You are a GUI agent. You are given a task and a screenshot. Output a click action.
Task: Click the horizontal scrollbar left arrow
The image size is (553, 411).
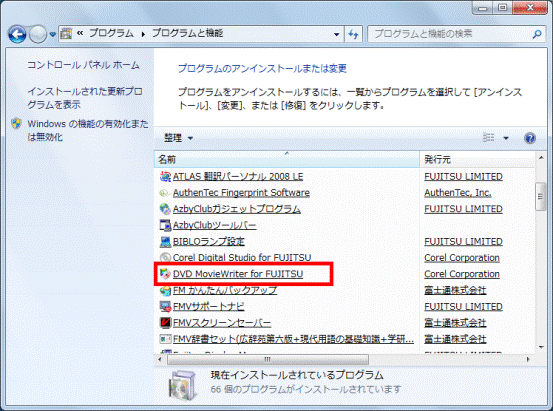160,359
